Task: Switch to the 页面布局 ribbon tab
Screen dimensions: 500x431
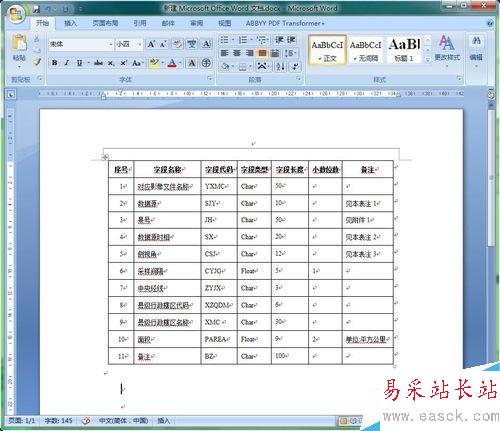Action: tap(105, 23)
